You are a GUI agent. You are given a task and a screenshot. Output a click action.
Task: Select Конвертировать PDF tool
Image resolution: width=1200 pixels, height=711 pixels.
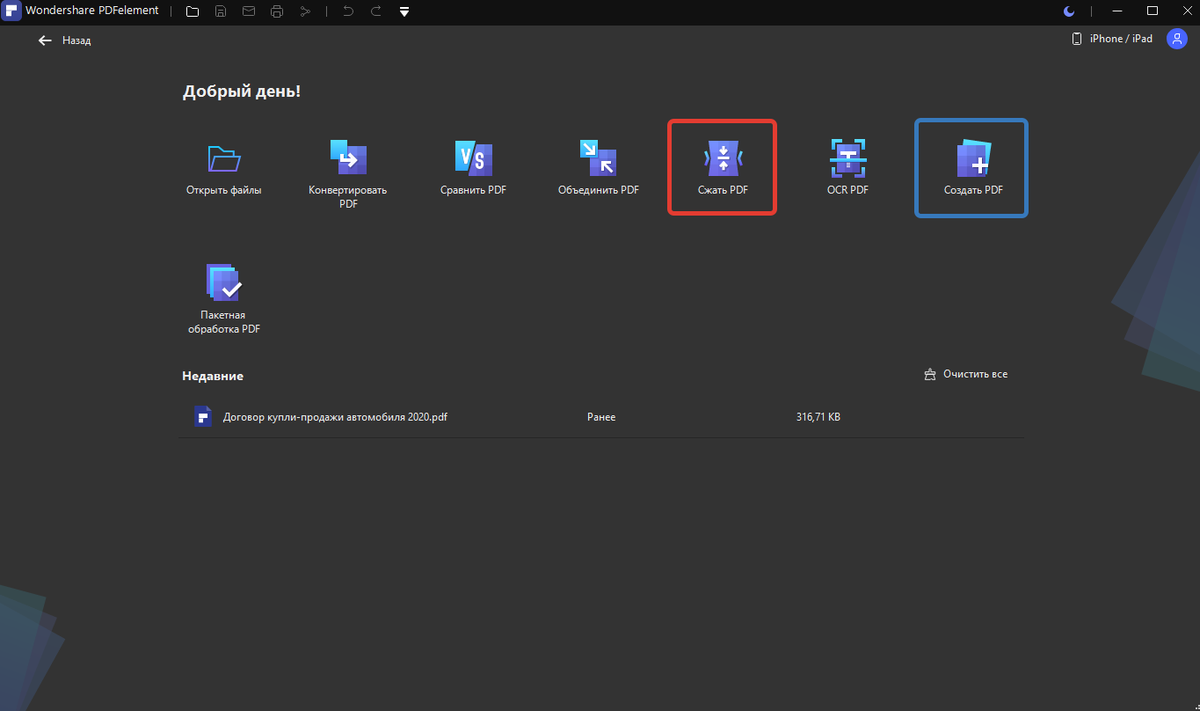tap(348, 174)
